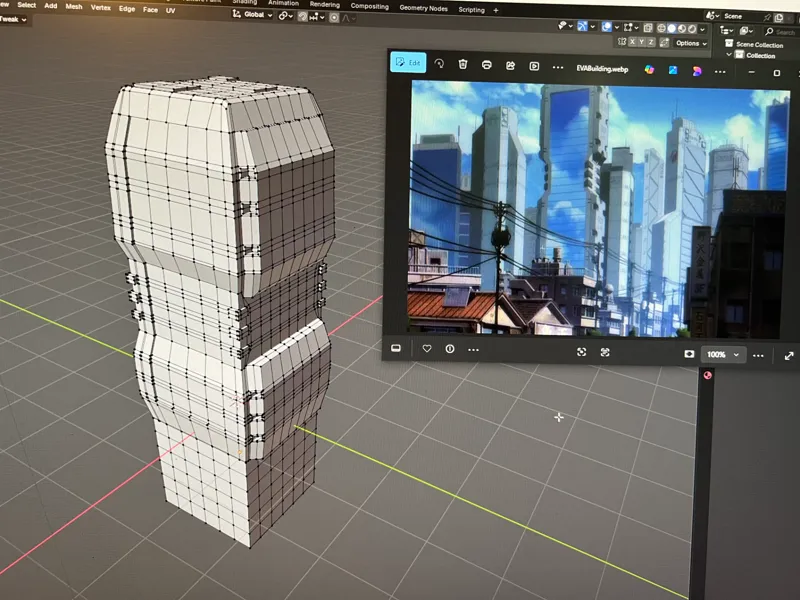Viewport: 800px width, 600px height.
Task: Open more options beside info icon in Photos
Action: coord(473,350)
